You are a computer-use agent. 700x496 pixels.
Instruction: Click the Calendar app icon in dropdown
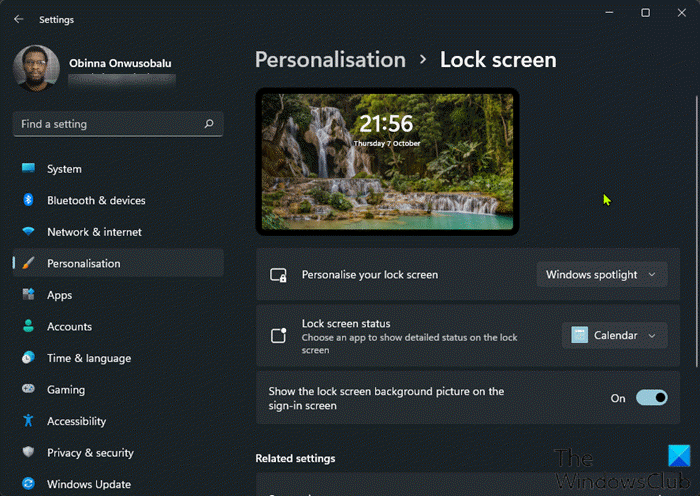[x=579, y=335]
